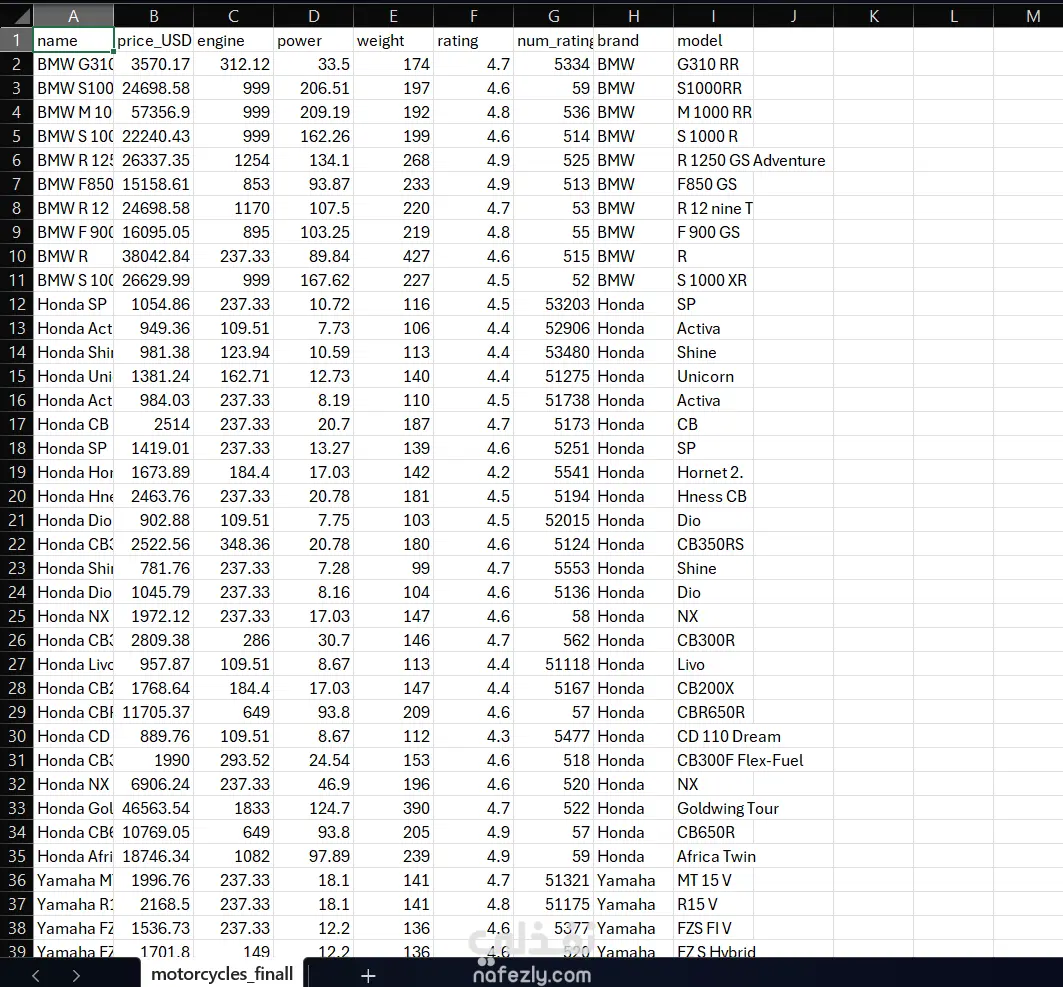Select the 'R 1250 GS Adventure' model cell
Screen dimensions: 1063x987
tap(751, 160)
